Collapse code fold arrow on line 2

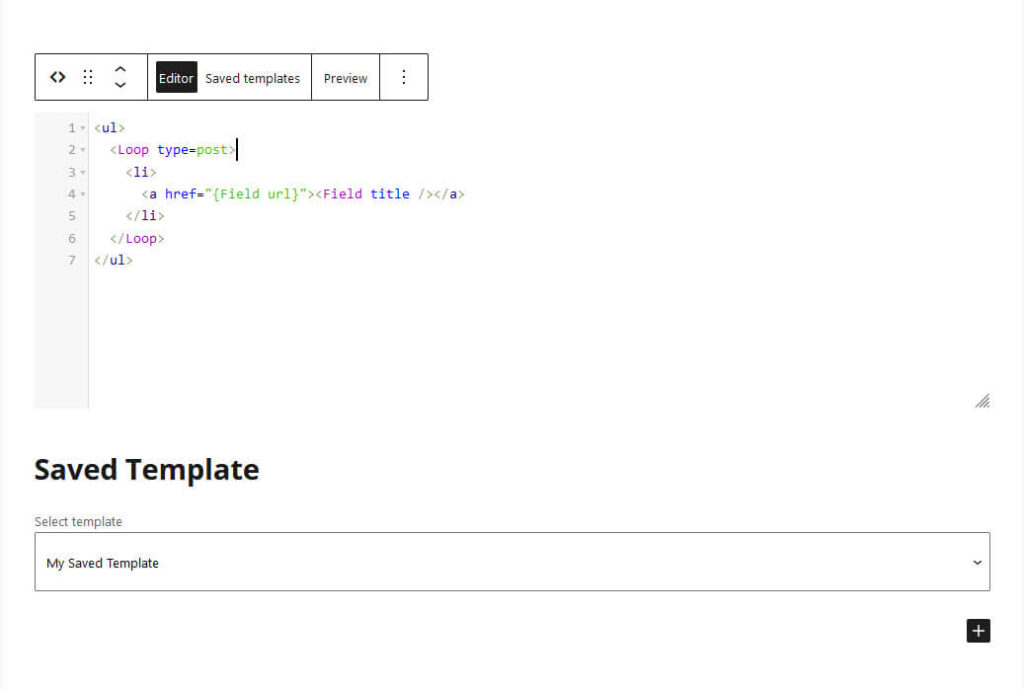click(83, 150)
